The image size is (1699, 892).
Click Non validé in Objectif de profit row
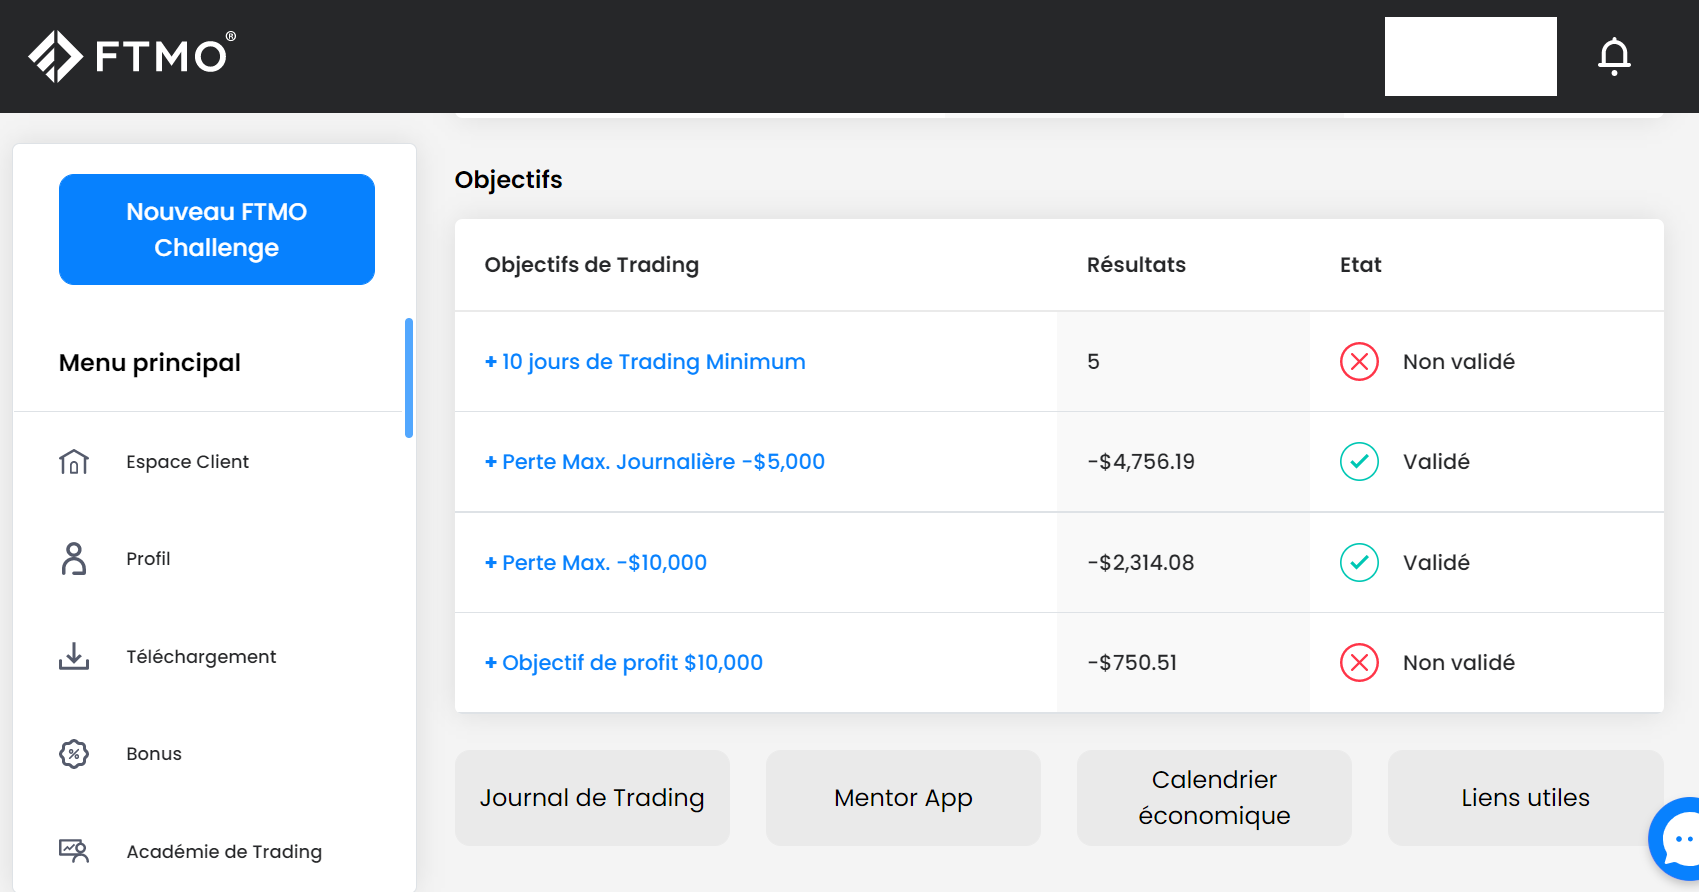[x=1459, y=662]
